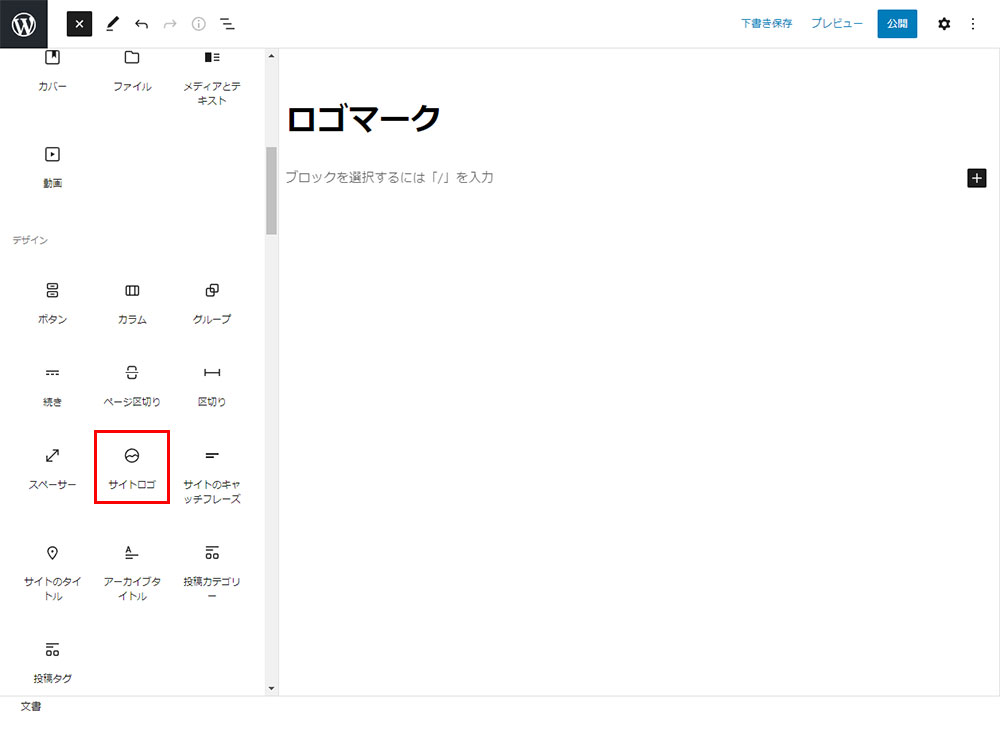
Task: Undo the last action
Action: [141, 24]
